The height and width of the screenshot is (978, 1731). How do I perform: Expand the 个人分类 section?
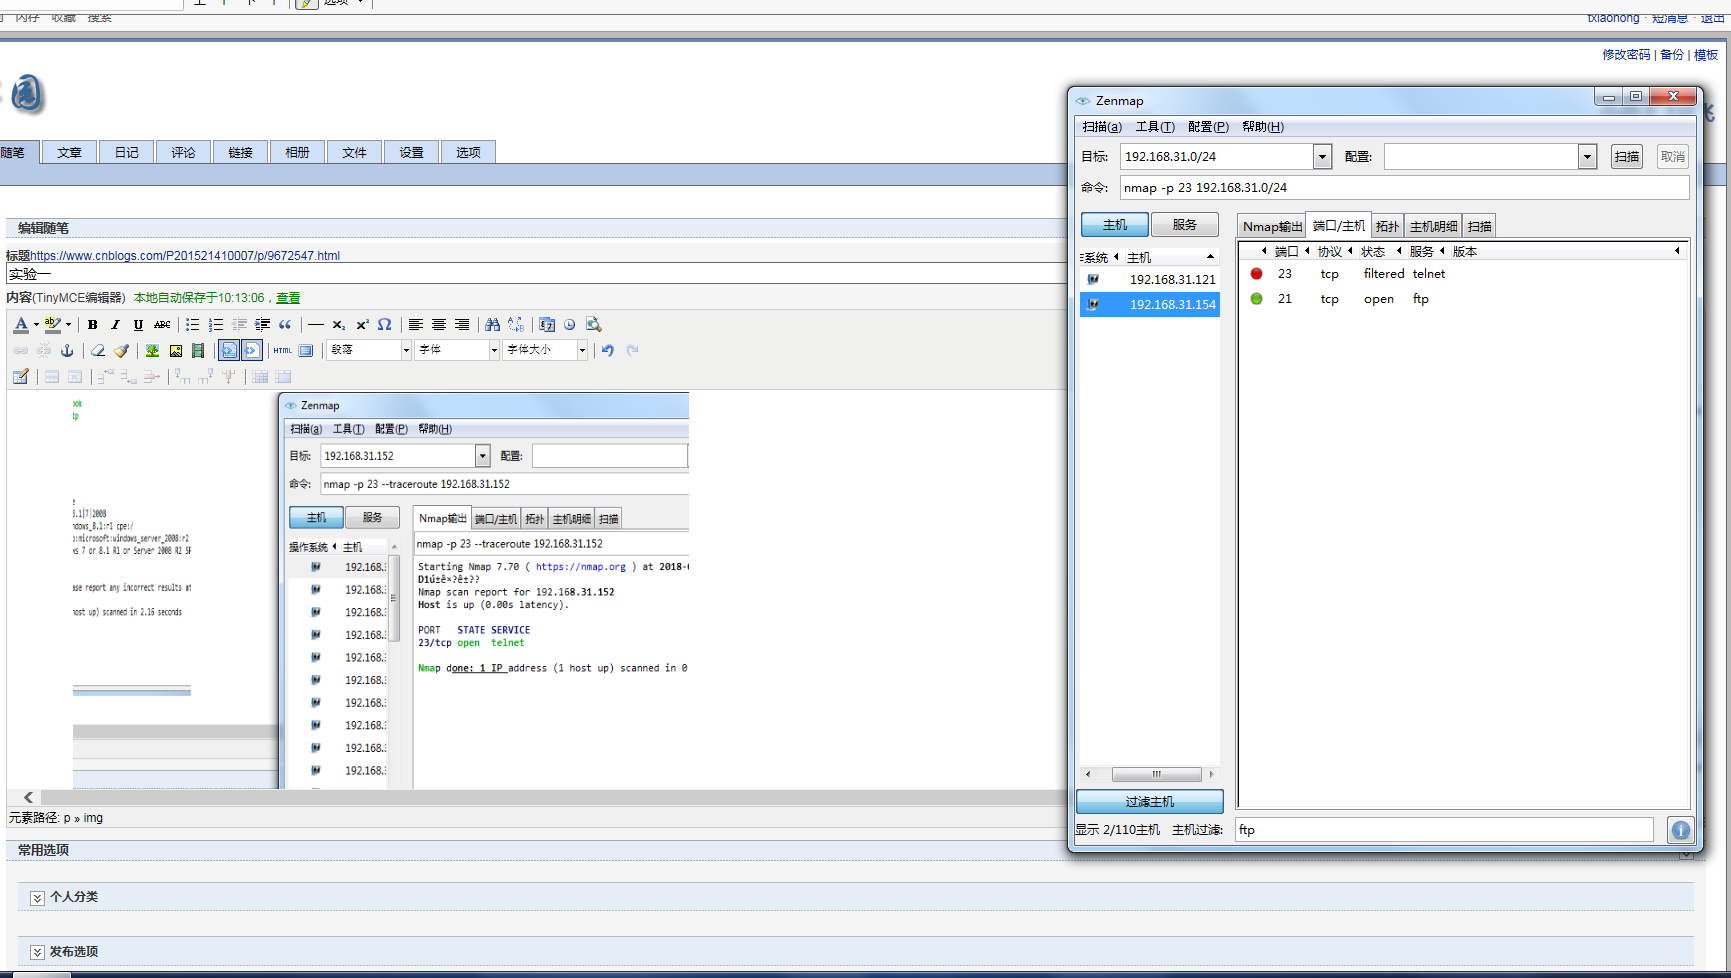click(x=37, y=897)
